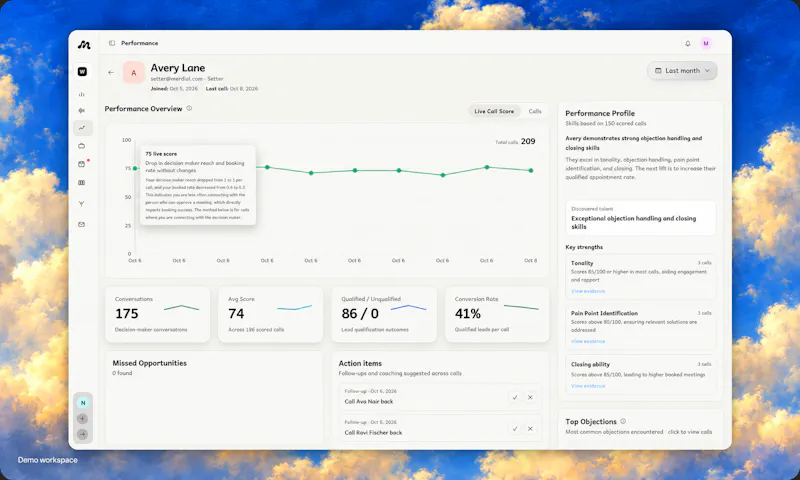This screenshot has height=480, width=800.
Task: Open the app logo at sidebar top
Action: [84, 45]
